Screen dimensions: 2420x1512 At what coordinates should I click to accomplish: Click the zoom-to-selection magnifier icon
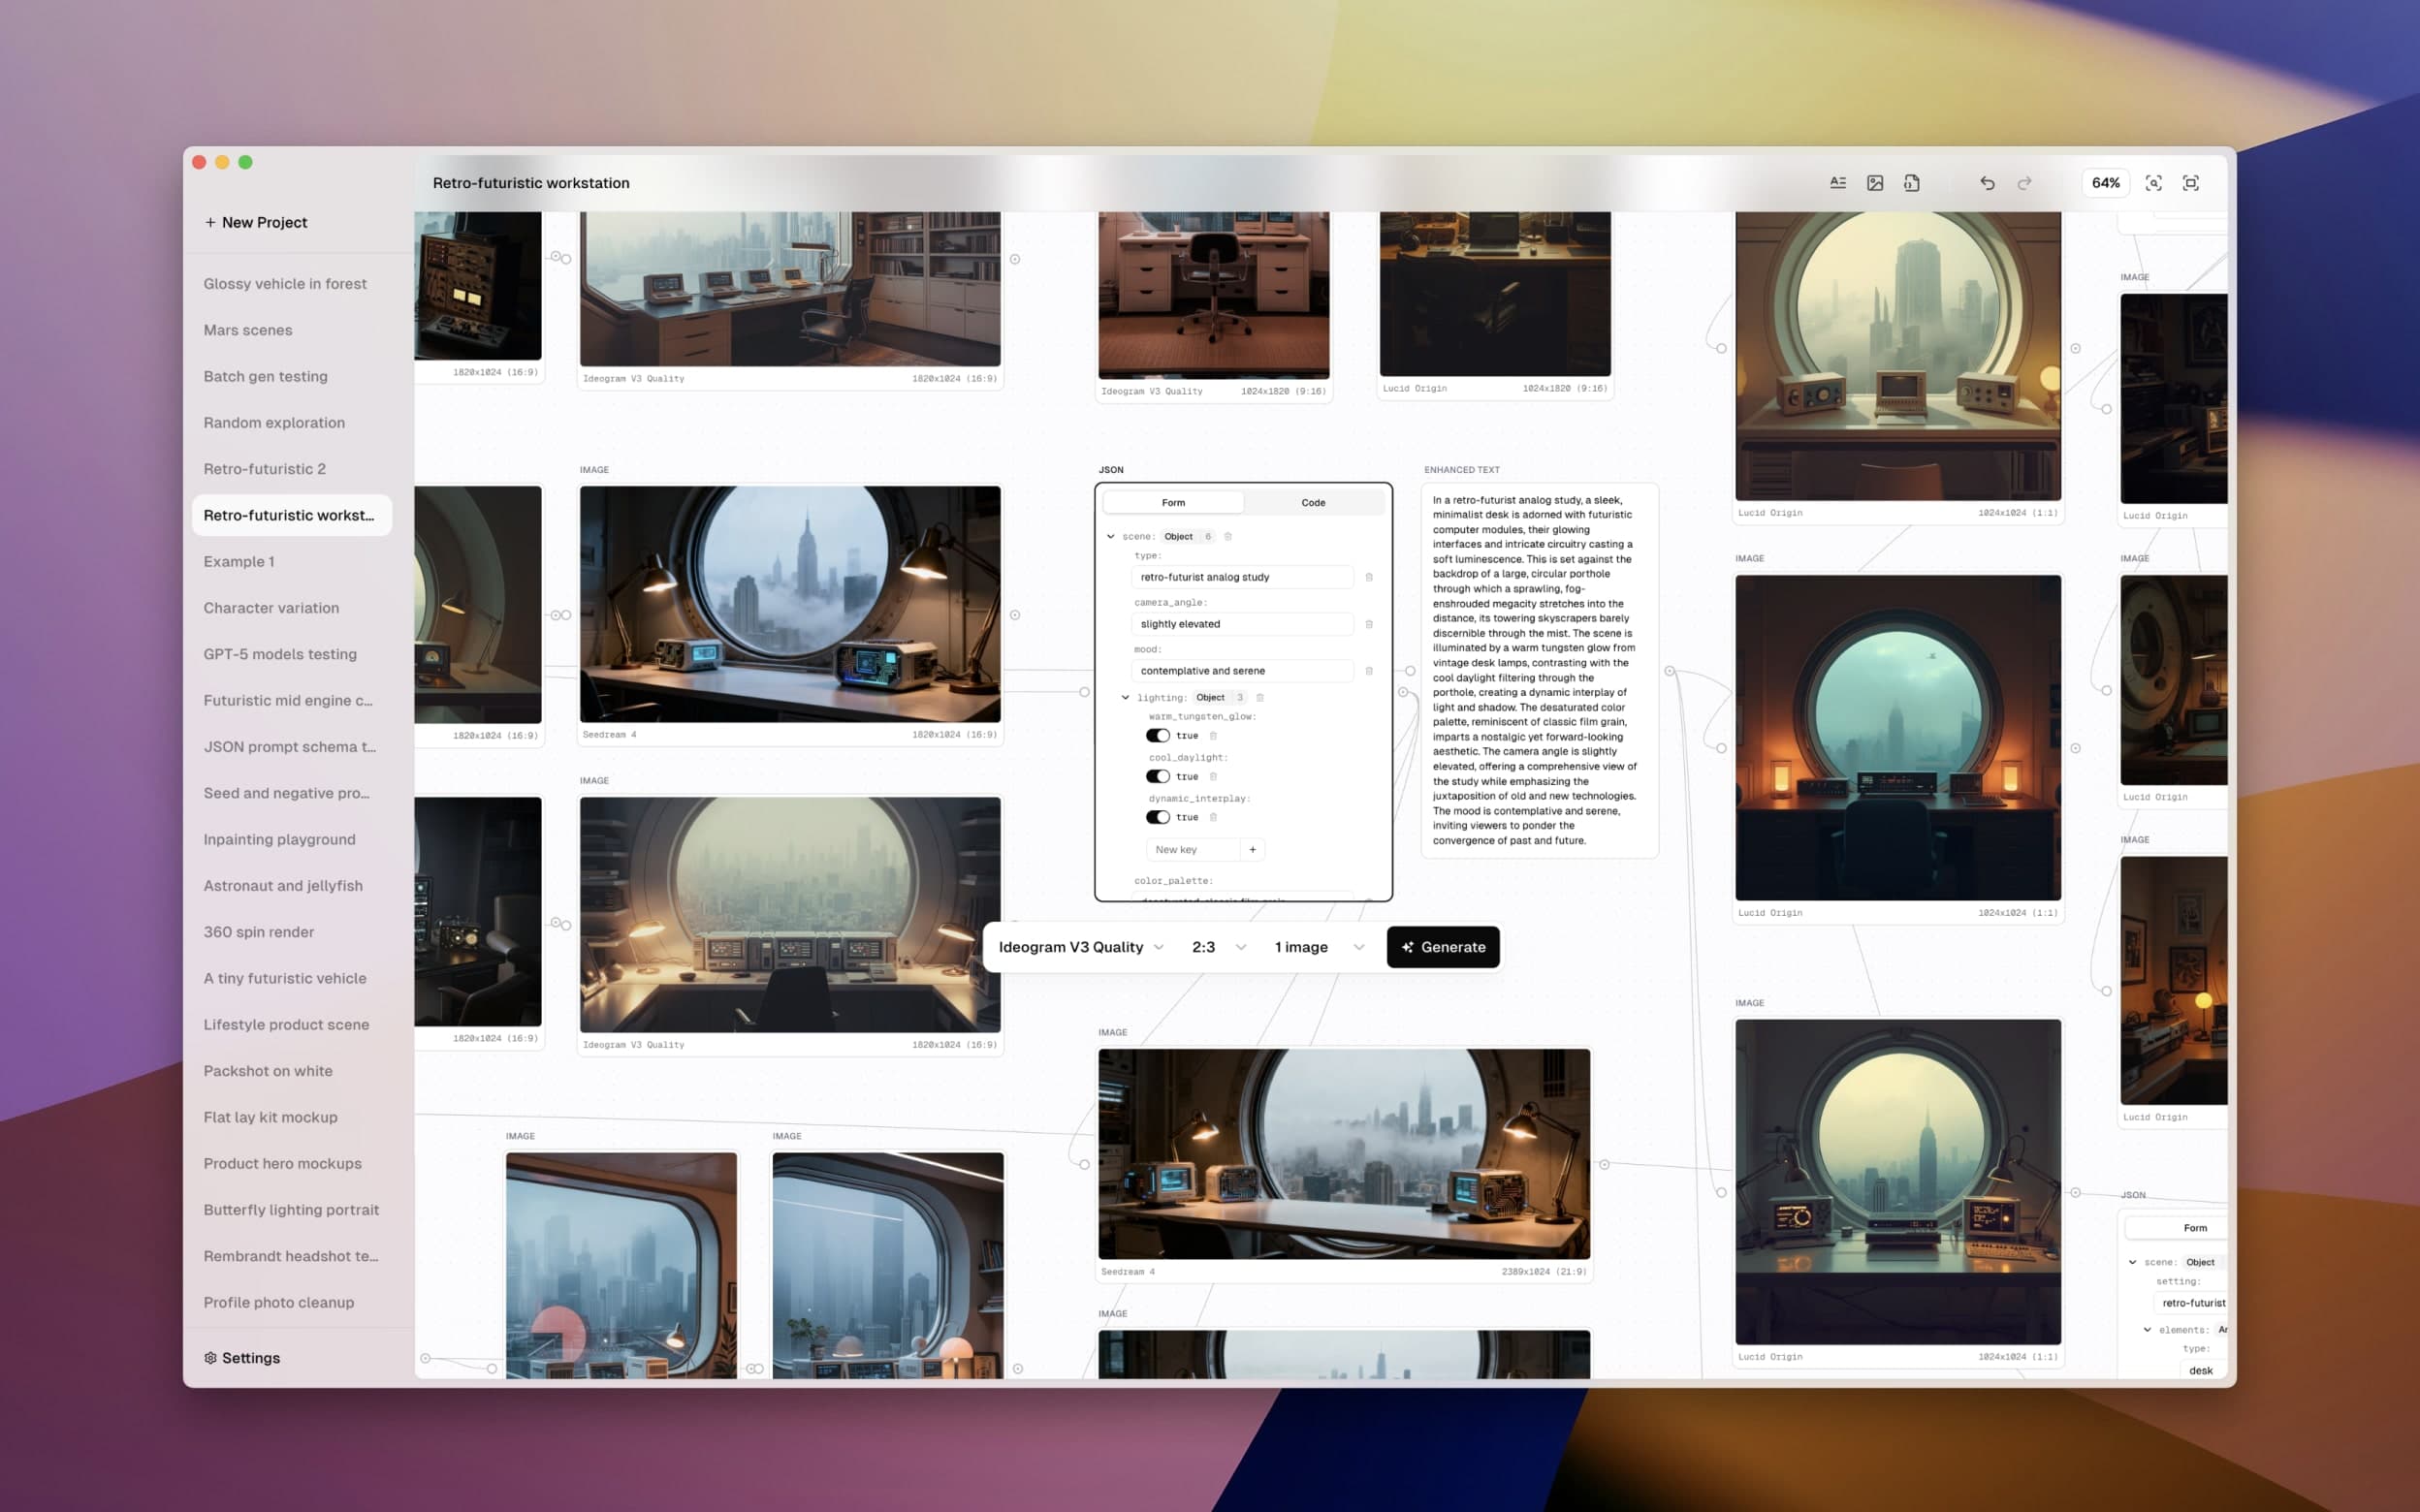coord(2153,183)
